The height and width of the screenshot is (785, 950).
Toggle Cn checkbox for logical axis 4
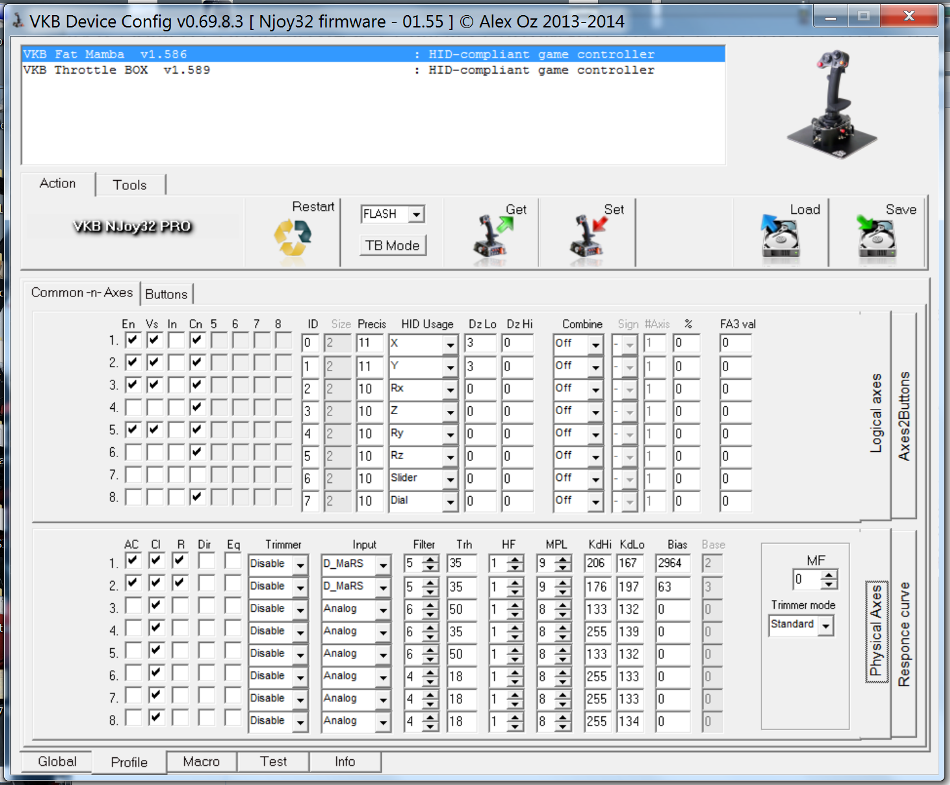(x=196, y=408)
